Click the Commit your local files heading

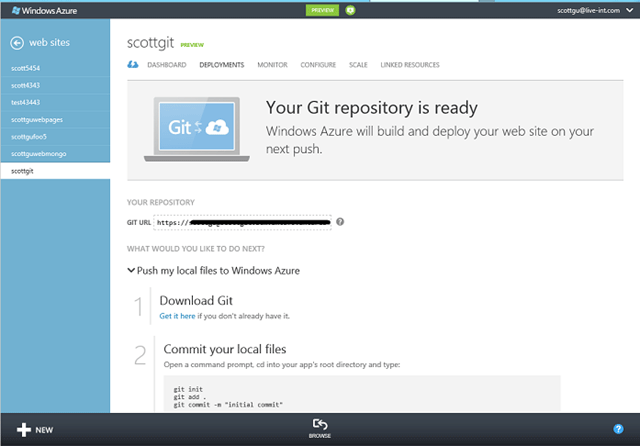point(225,349)
